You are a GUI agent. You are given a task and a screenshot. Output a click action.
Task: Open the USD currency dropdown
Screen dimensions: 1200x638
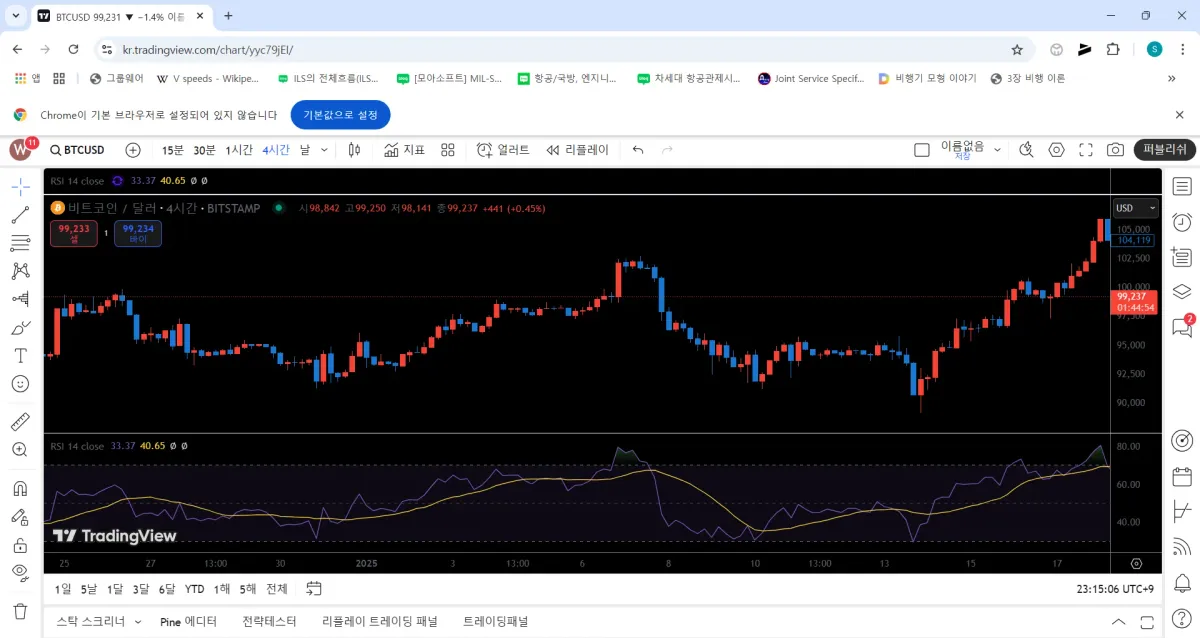[1136, 208]
